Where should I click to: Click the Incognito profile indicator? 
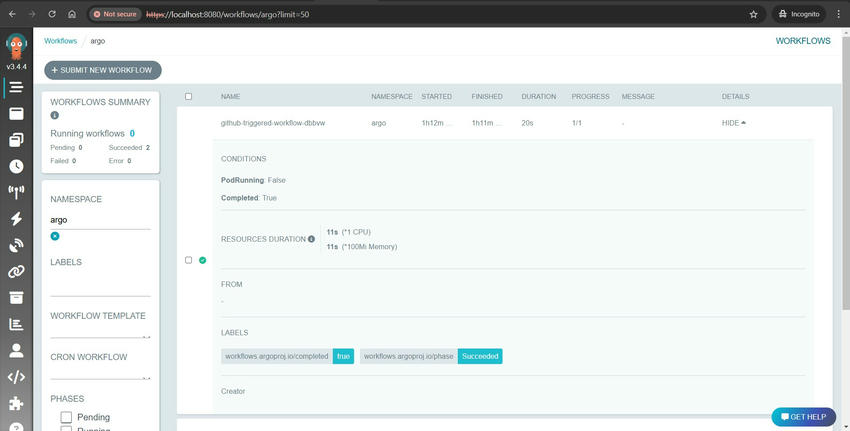[x=800, y=14]
